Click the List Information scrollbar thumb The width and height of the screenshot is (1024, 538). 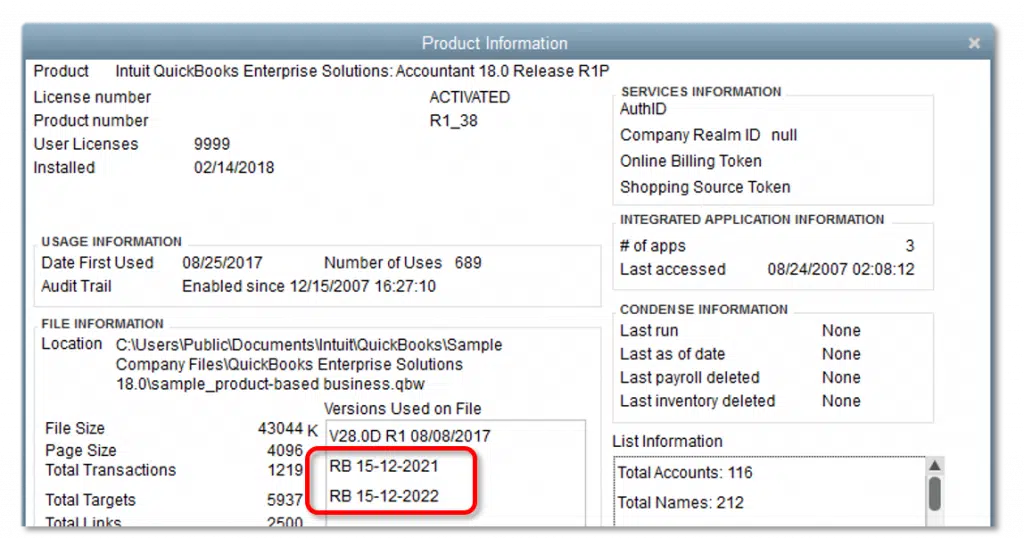(x=935, y=494)
